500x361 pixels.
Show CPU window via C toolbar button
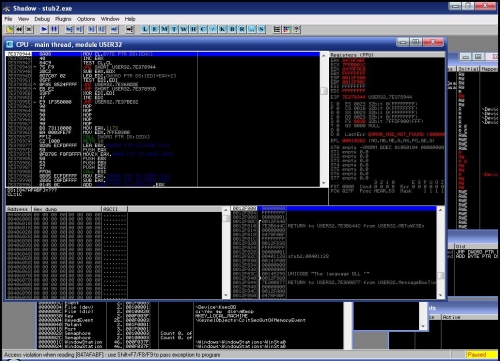[x=203, y=29]
